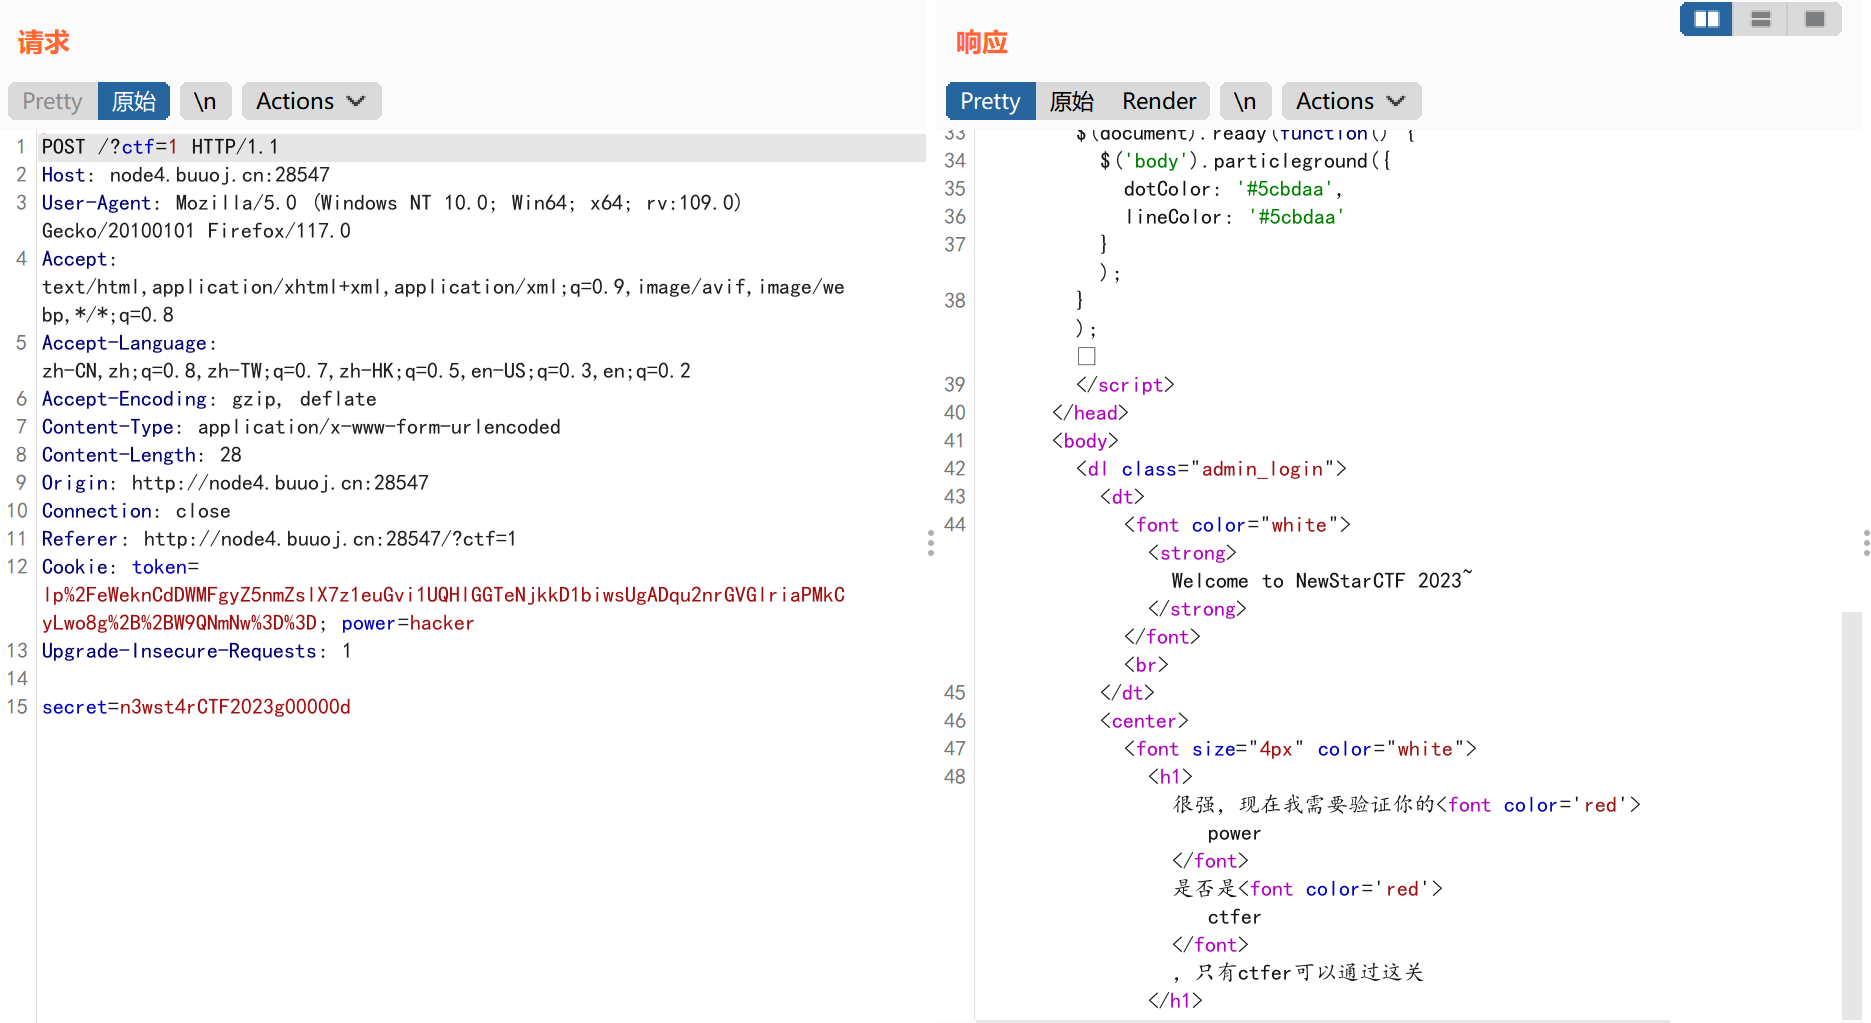Click the response panel vertical scrollbar

pos(1851,815)
